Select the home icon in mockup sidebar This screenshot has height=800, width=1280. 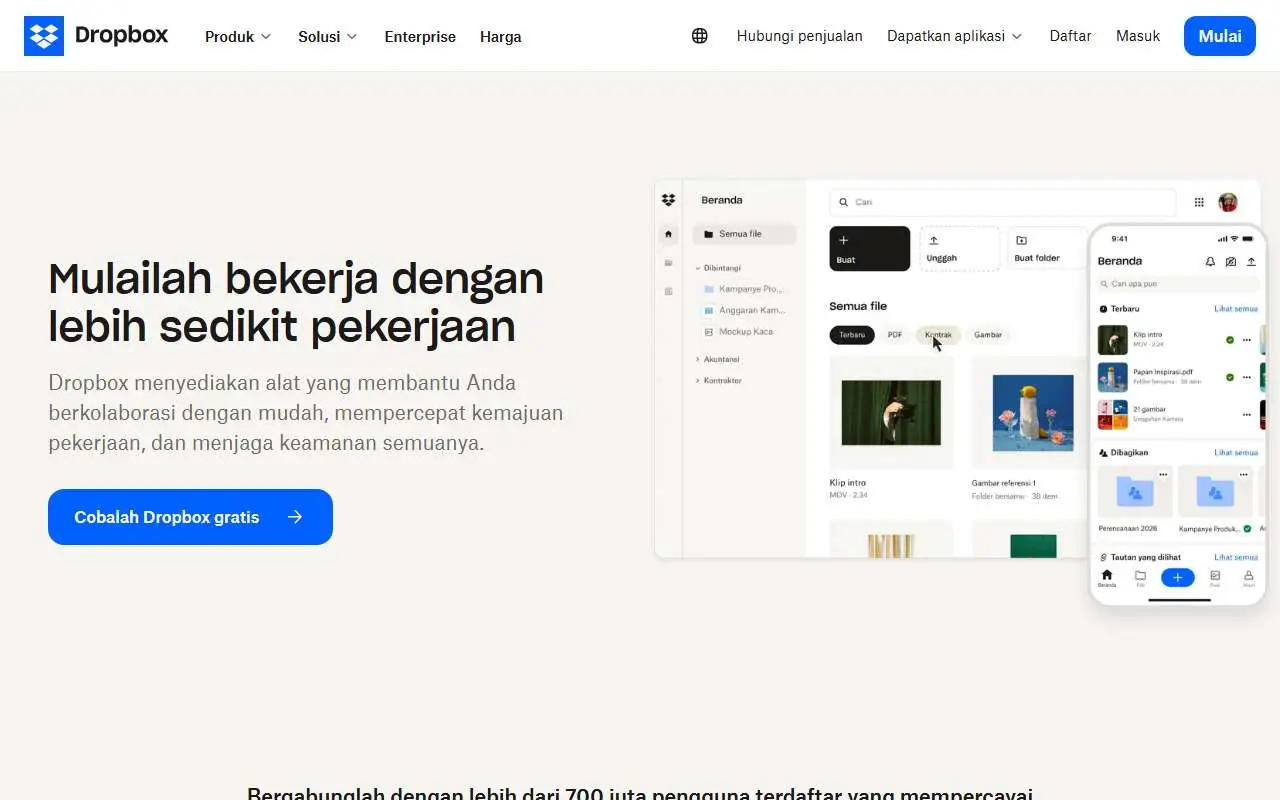tap(668, 234)
